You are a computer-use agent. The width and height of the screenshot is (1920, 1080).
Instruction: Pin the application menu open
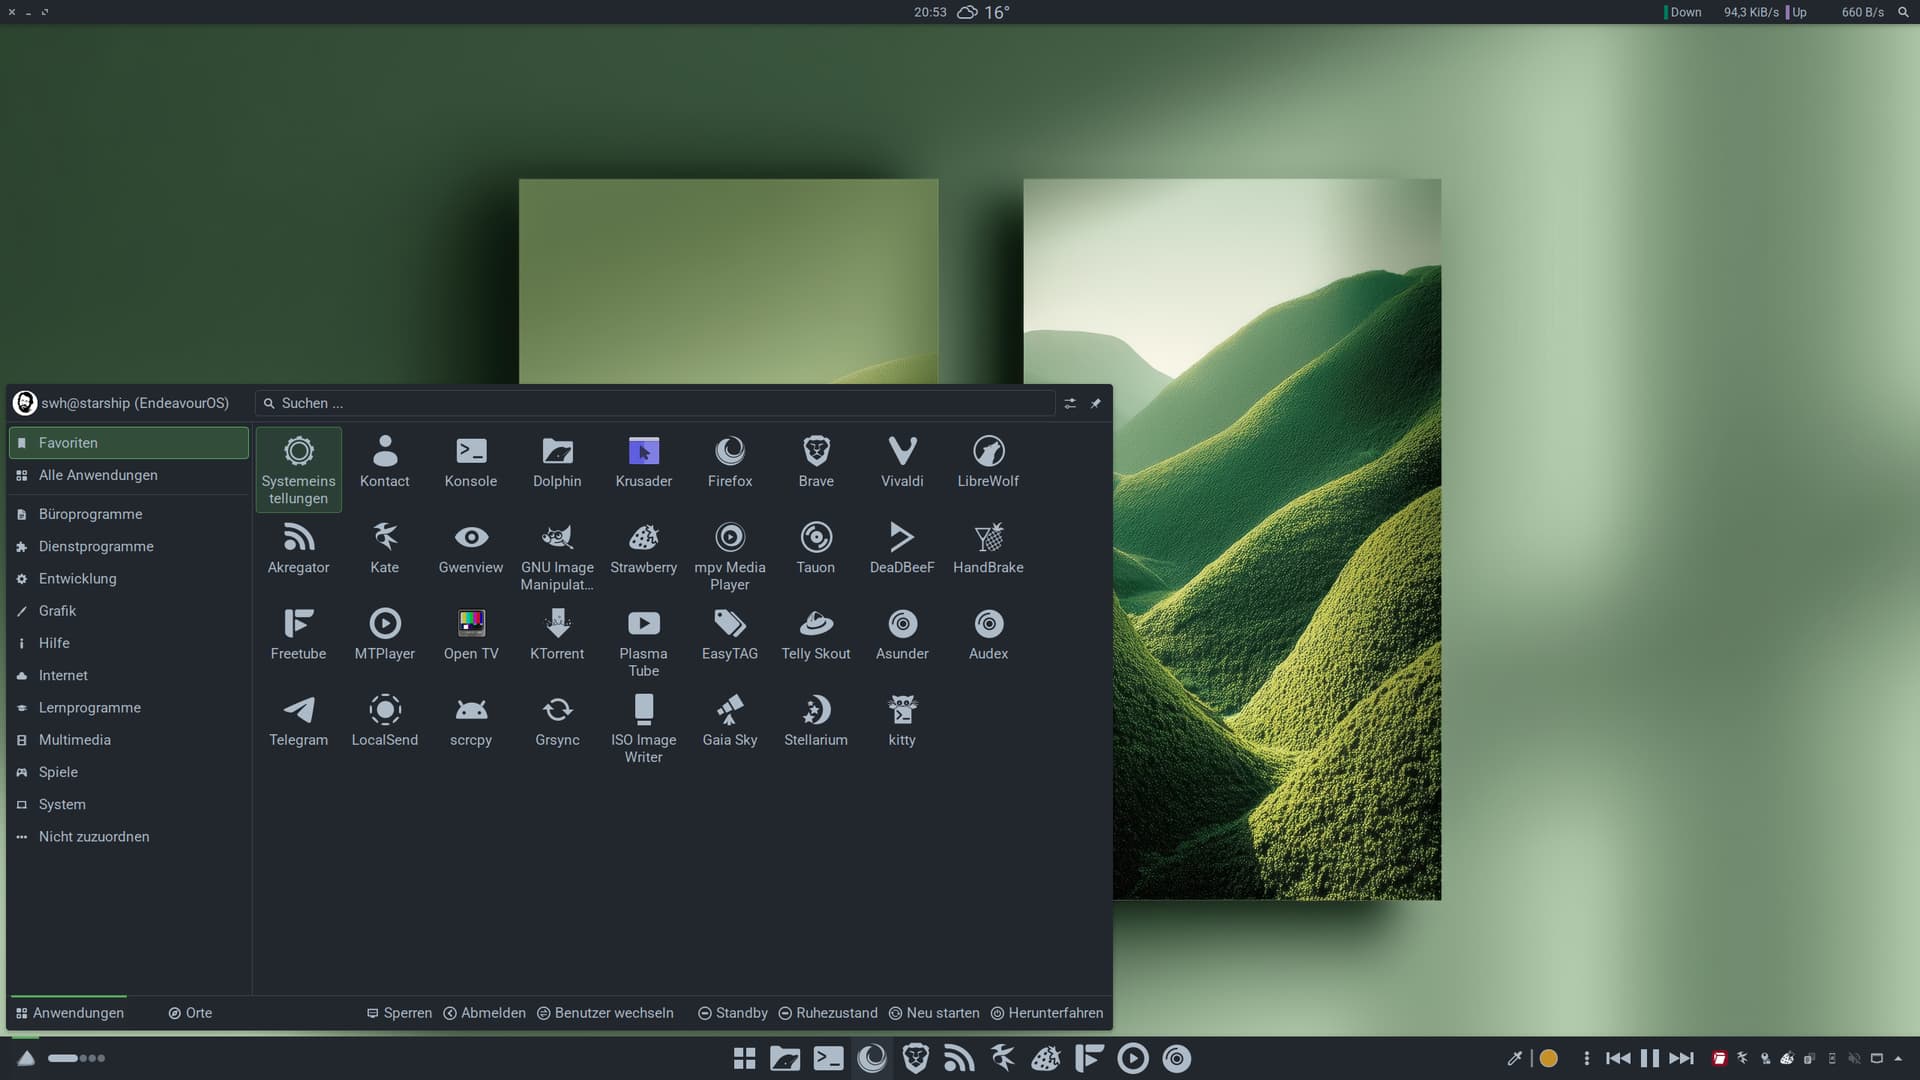[x=1096, y=403]
